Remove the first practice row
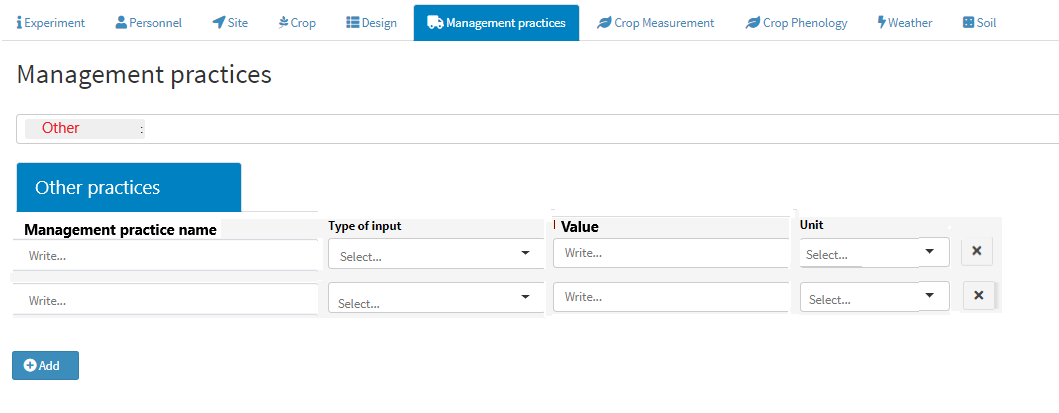The image size is (1059, 413). tap(976, 251)
